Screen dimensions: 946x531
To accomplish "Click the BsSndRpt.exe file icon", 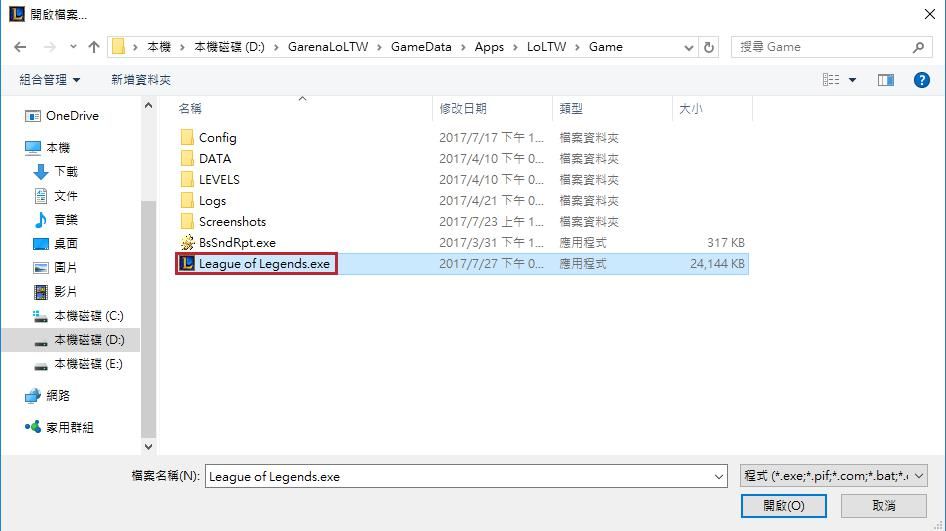I will (x=187, y=243).
